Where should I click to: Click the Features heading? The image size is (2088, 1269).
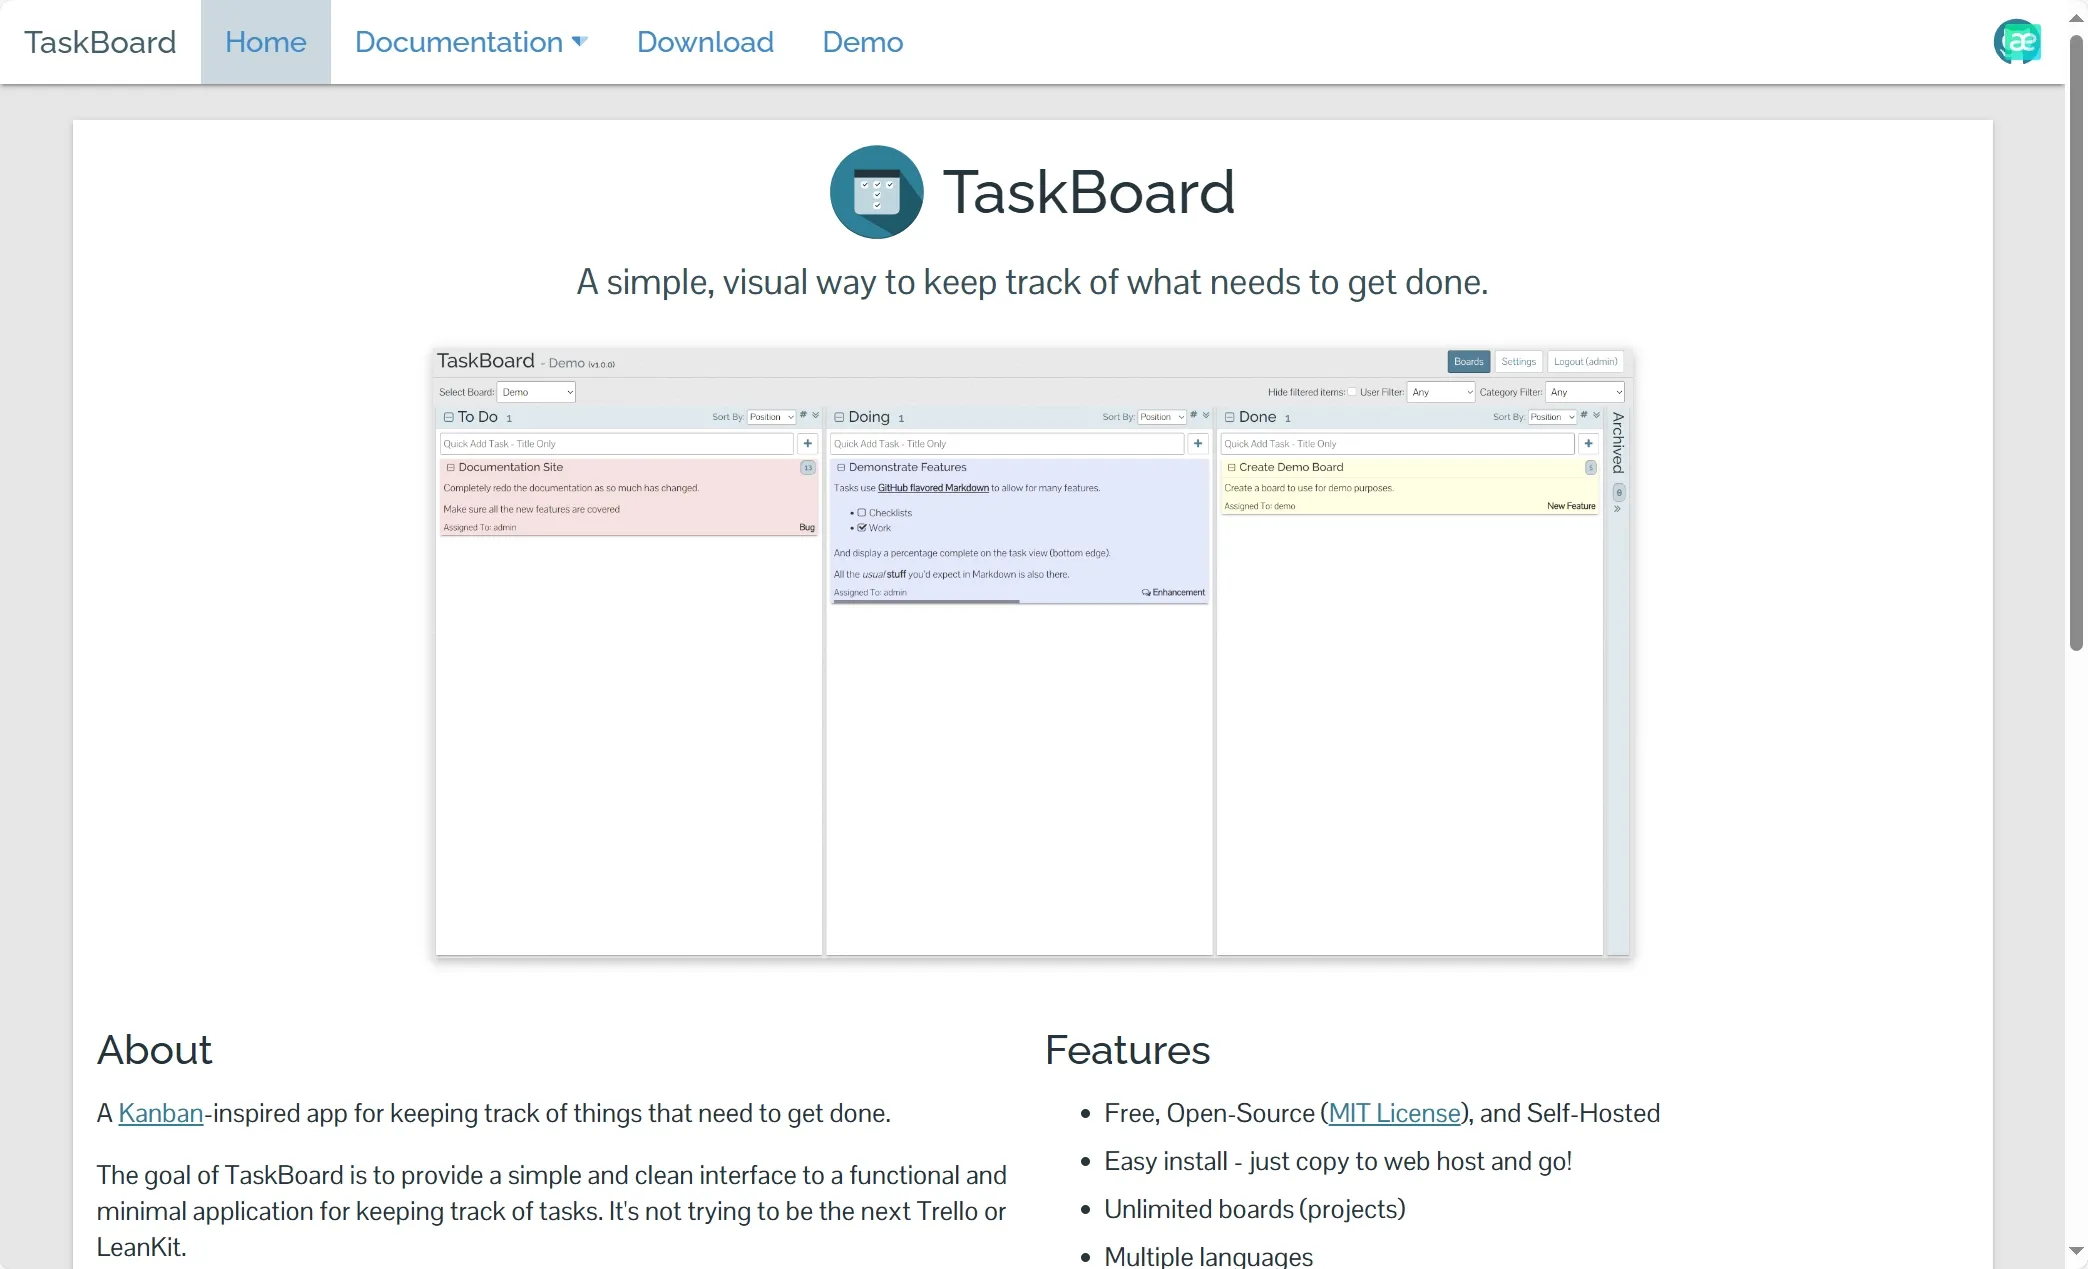[x=1127, y=1050]
